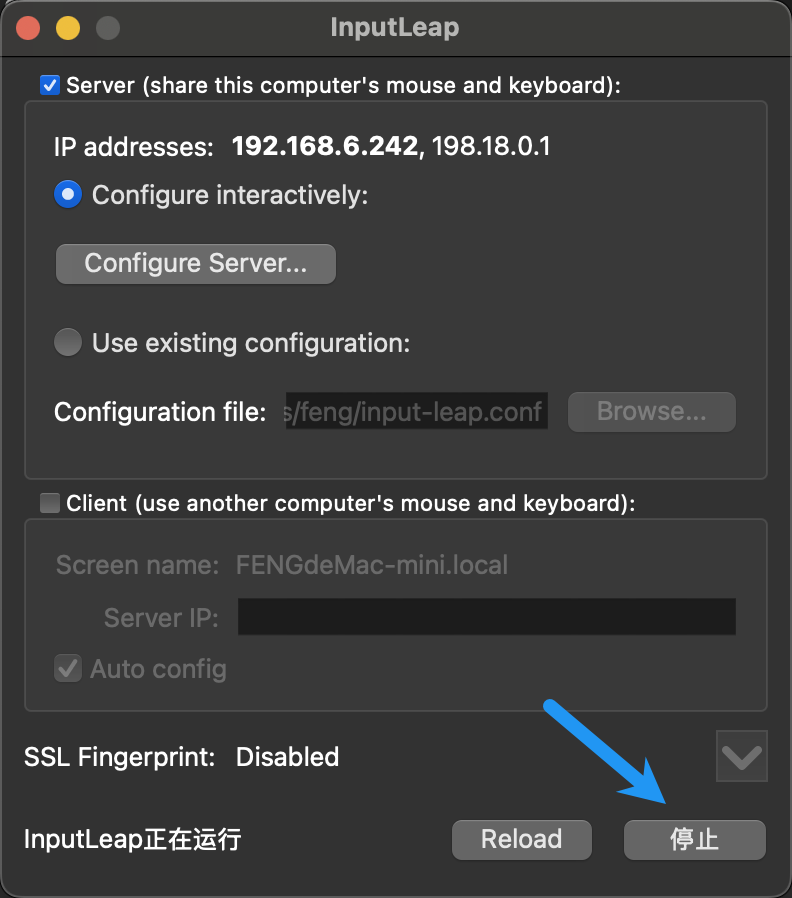The image size is (792, 898).
Task: Click the Configuration file path field
Action: 416,411
